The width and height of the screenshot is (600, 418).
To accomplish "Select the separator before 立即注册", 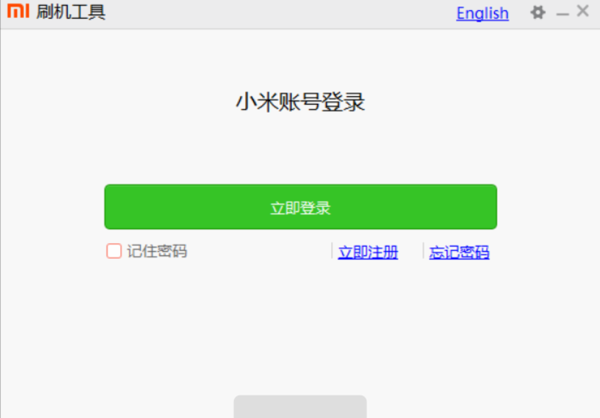I will tap(332, 251).
